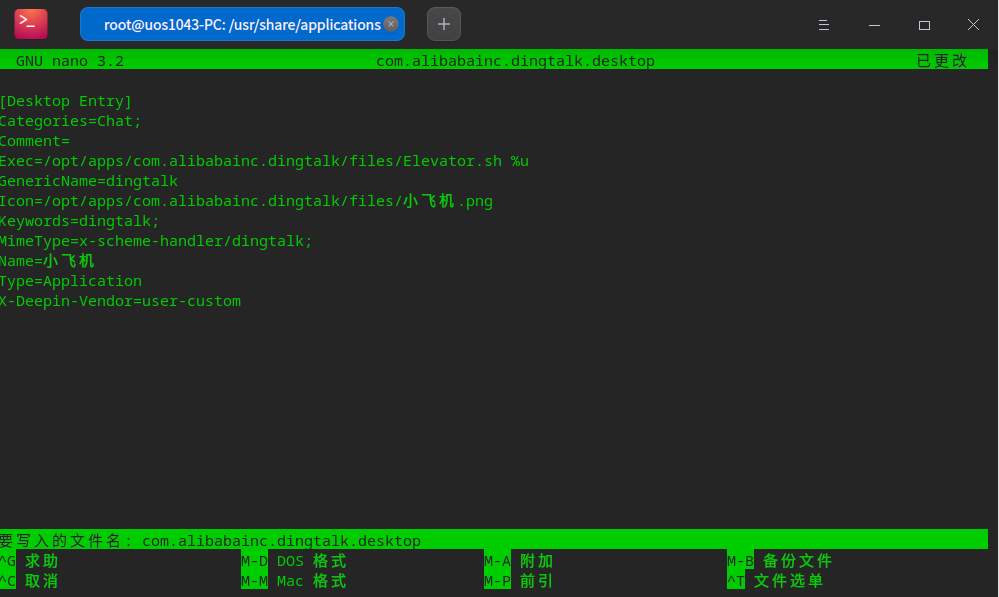The image size is (999, 597).
Task: Open the terminal hamburger menu
Action: coord(824,25)
